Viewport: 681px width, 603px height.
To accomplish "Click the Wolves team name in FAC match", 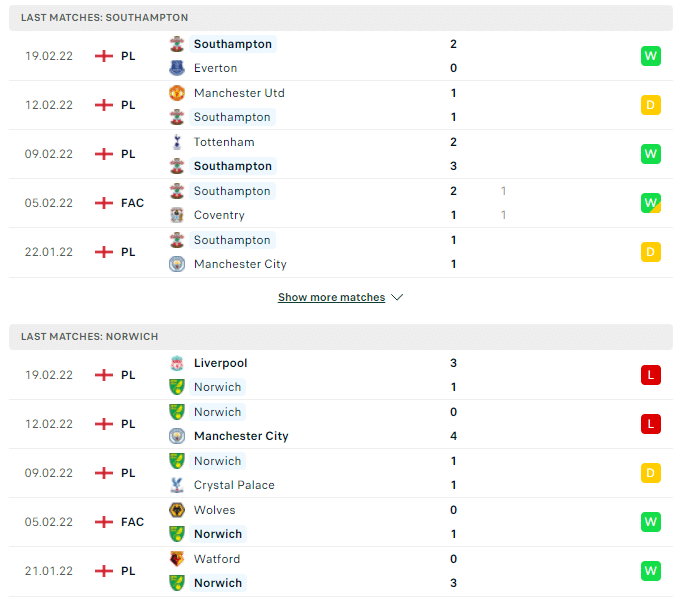I will coord(215,510).
